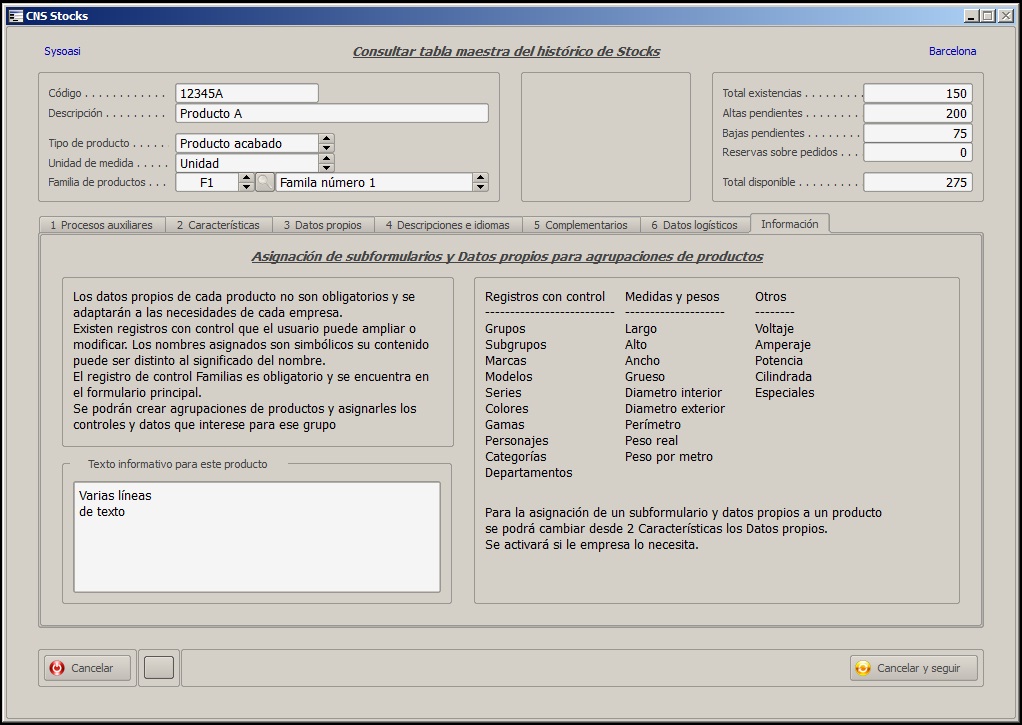Click the Sysoasi label

tap(63, 51)
